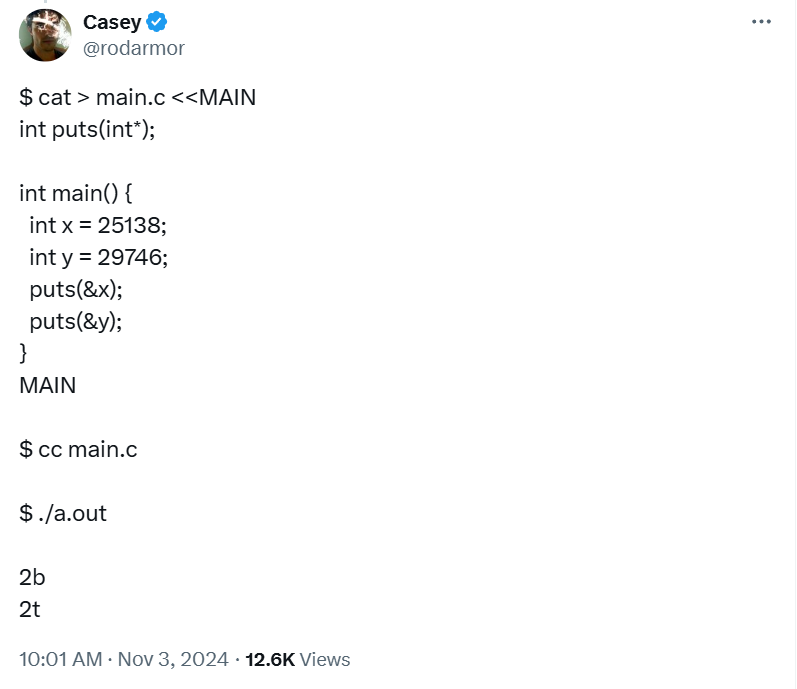Click the Nov 3, 2024 date
Viewport: 797px width, 689px height.
pos(174,659)
